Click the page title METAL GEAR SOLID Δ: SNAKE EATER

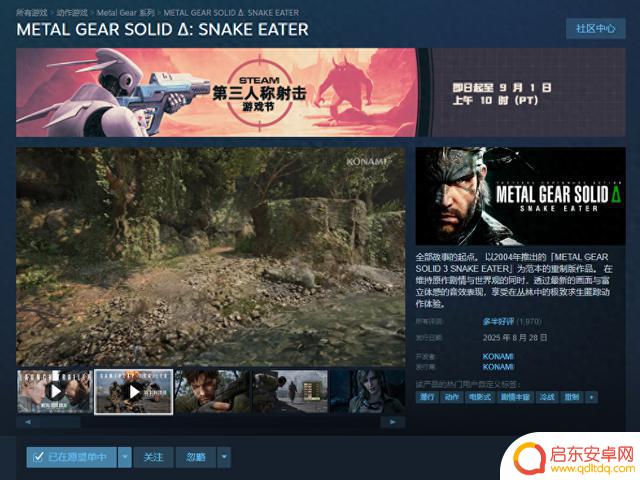162,30
